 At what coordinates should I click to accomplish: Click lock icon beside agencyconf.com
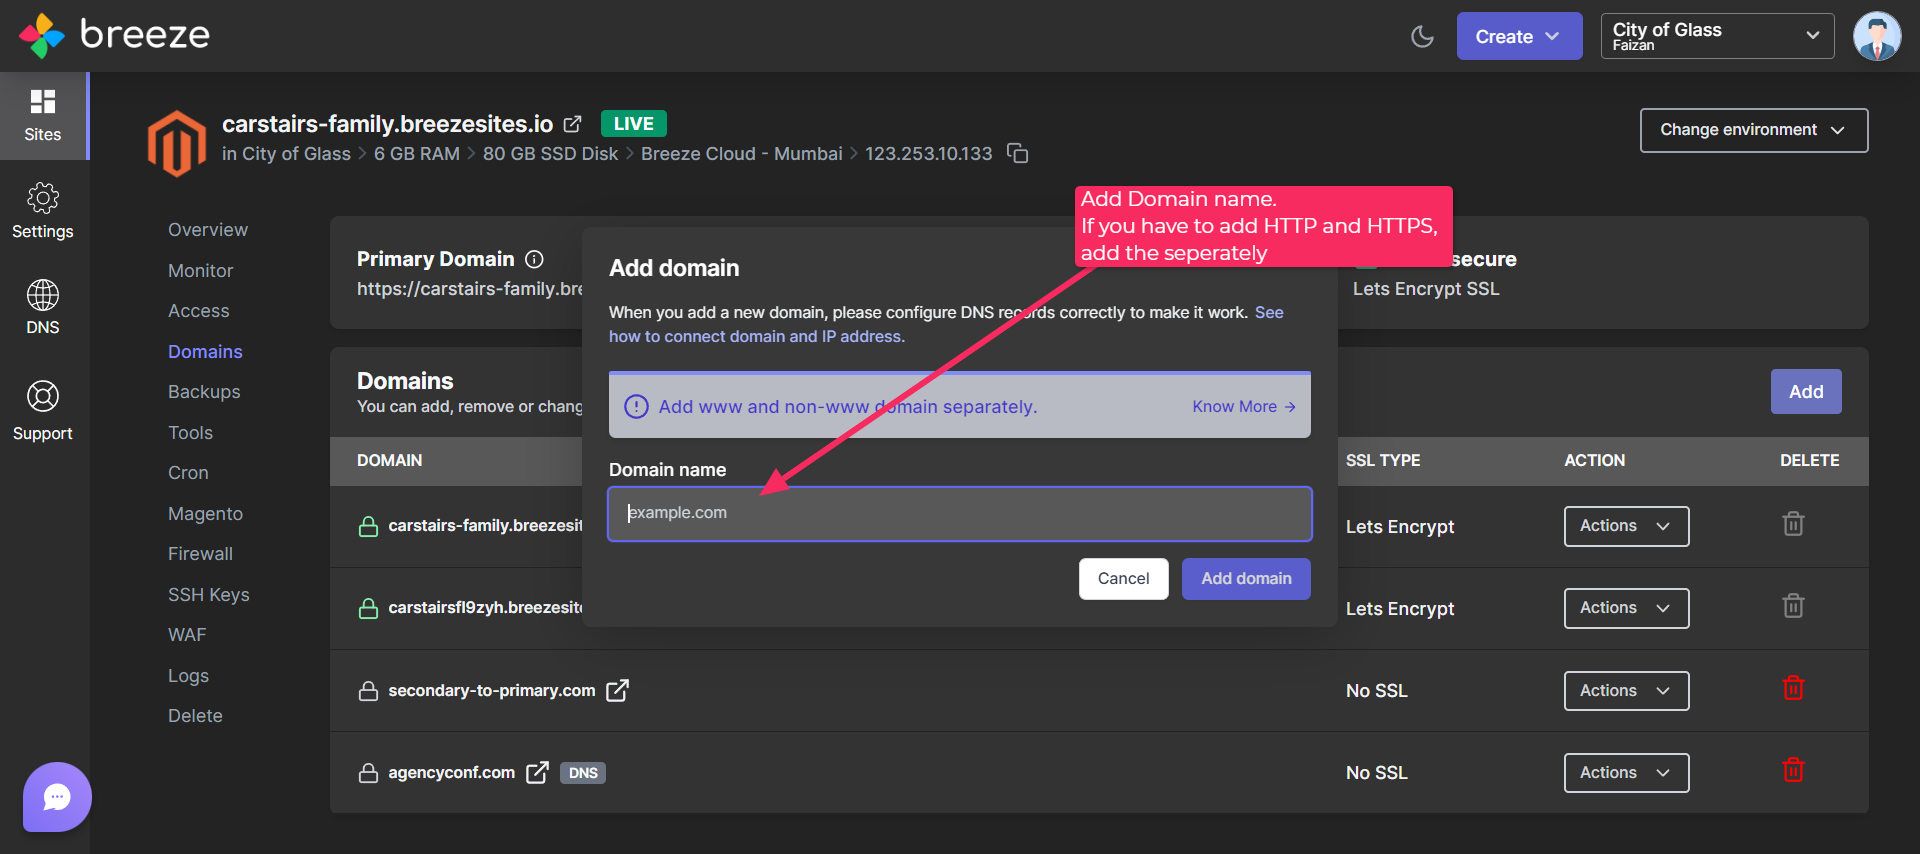pyautogui.click(x=368, y=773)
